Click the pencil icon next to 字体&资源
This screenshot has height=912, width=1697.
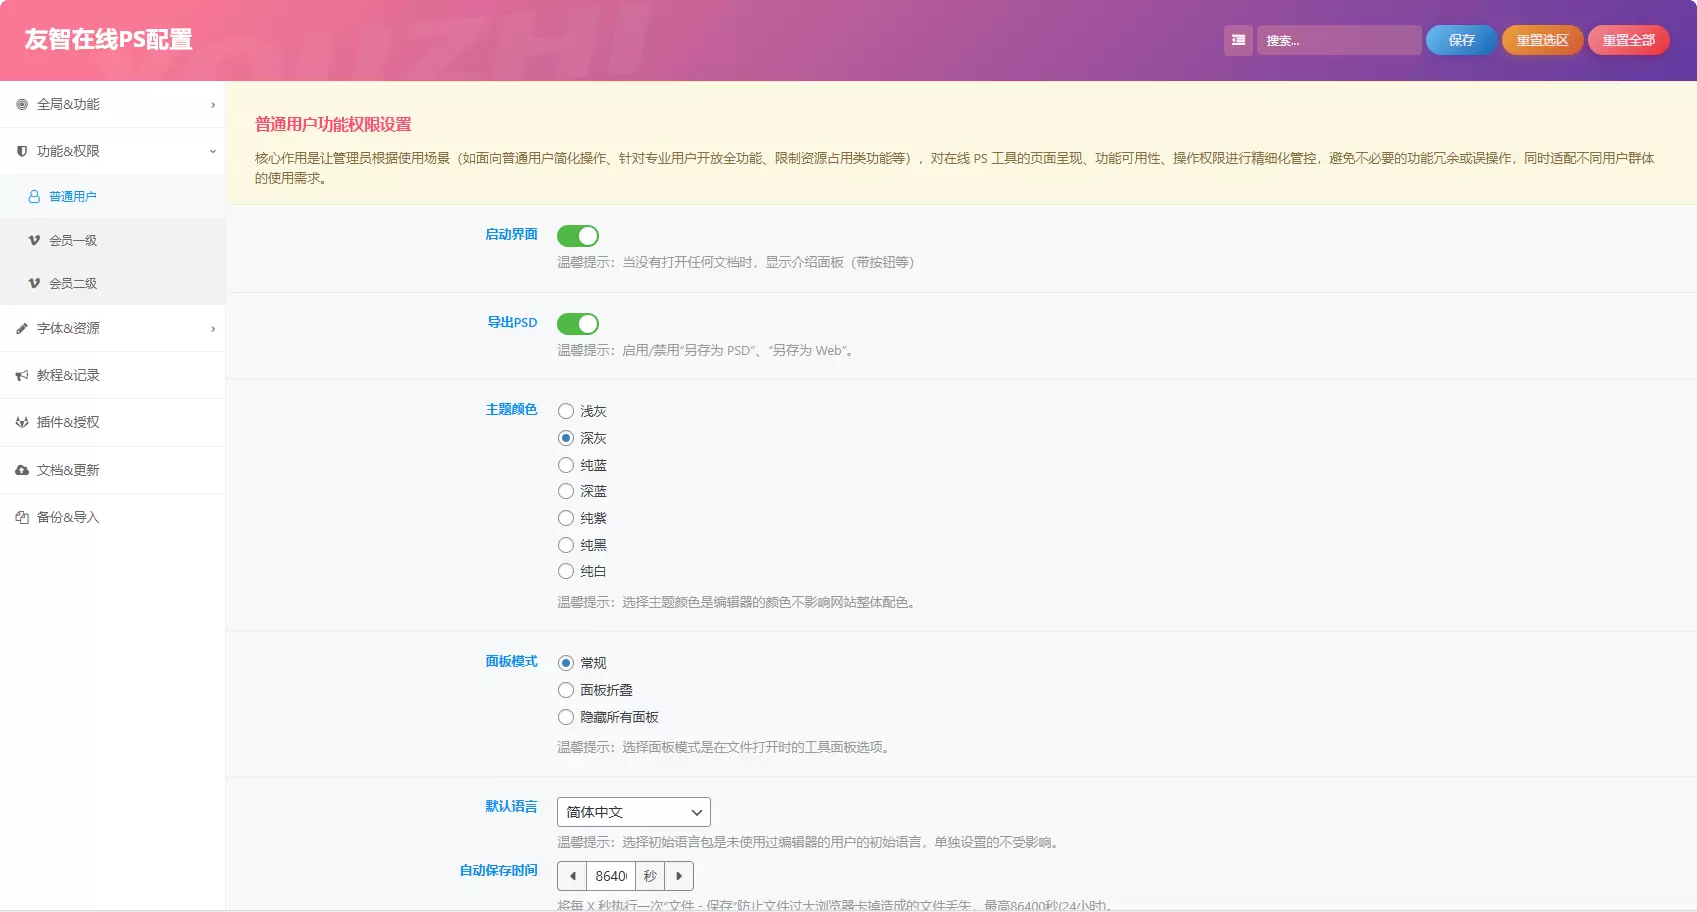[x=22, y=328]
